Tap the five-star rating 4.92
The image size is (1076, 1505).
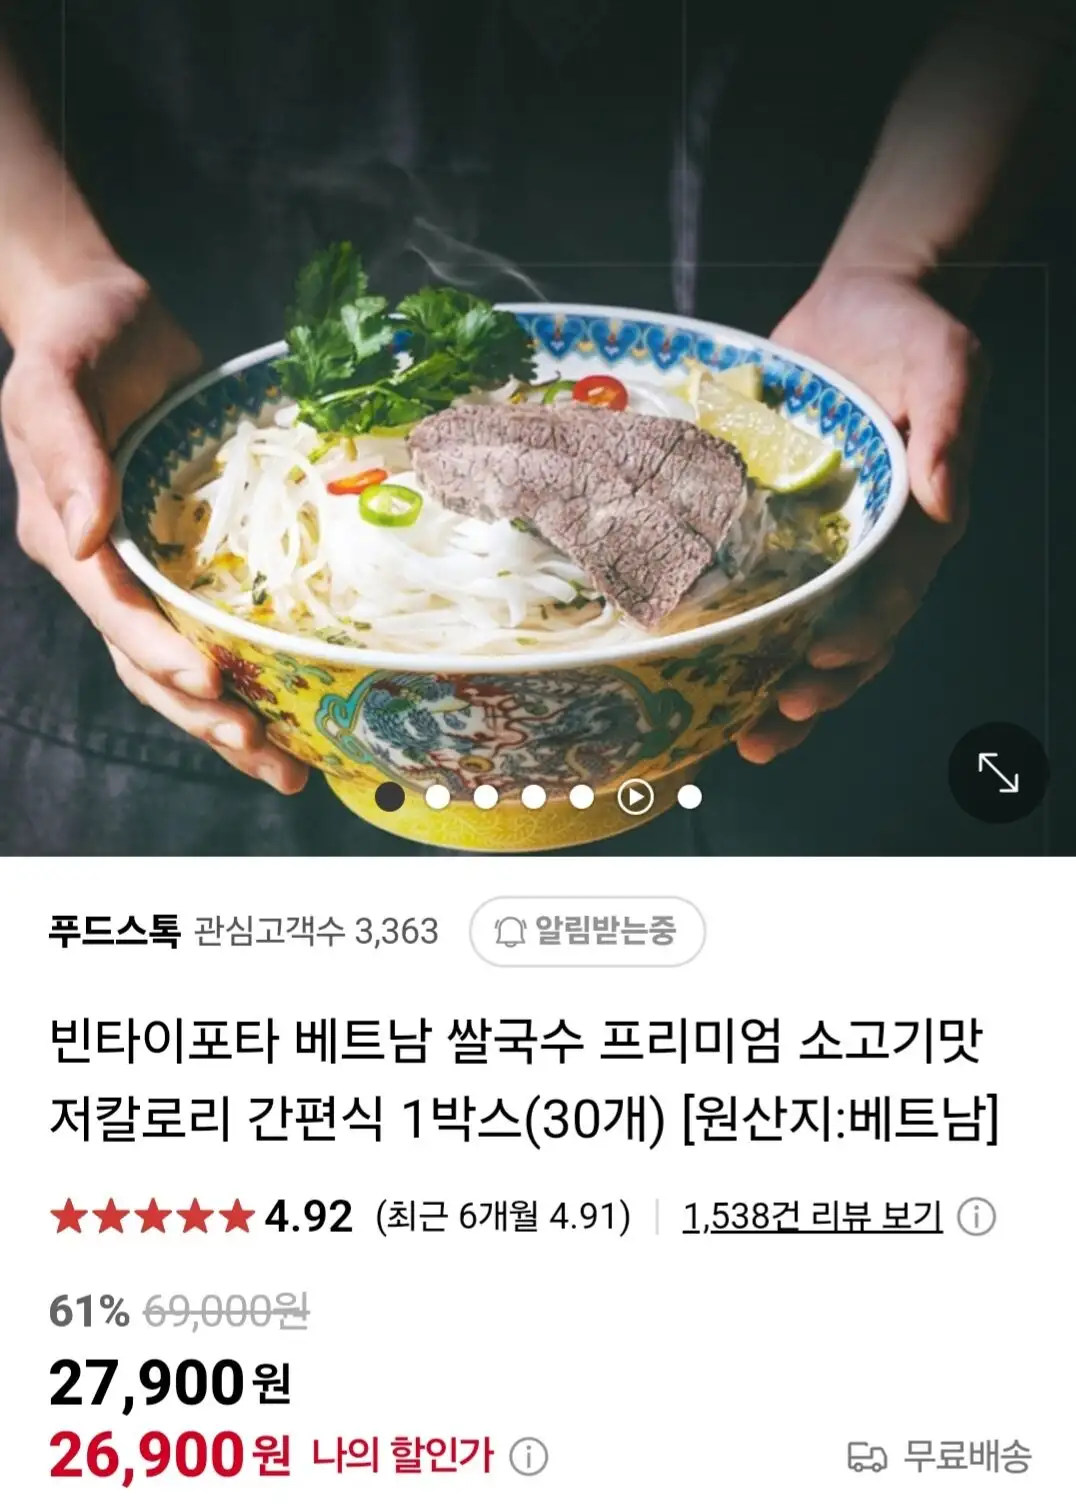201,1217
